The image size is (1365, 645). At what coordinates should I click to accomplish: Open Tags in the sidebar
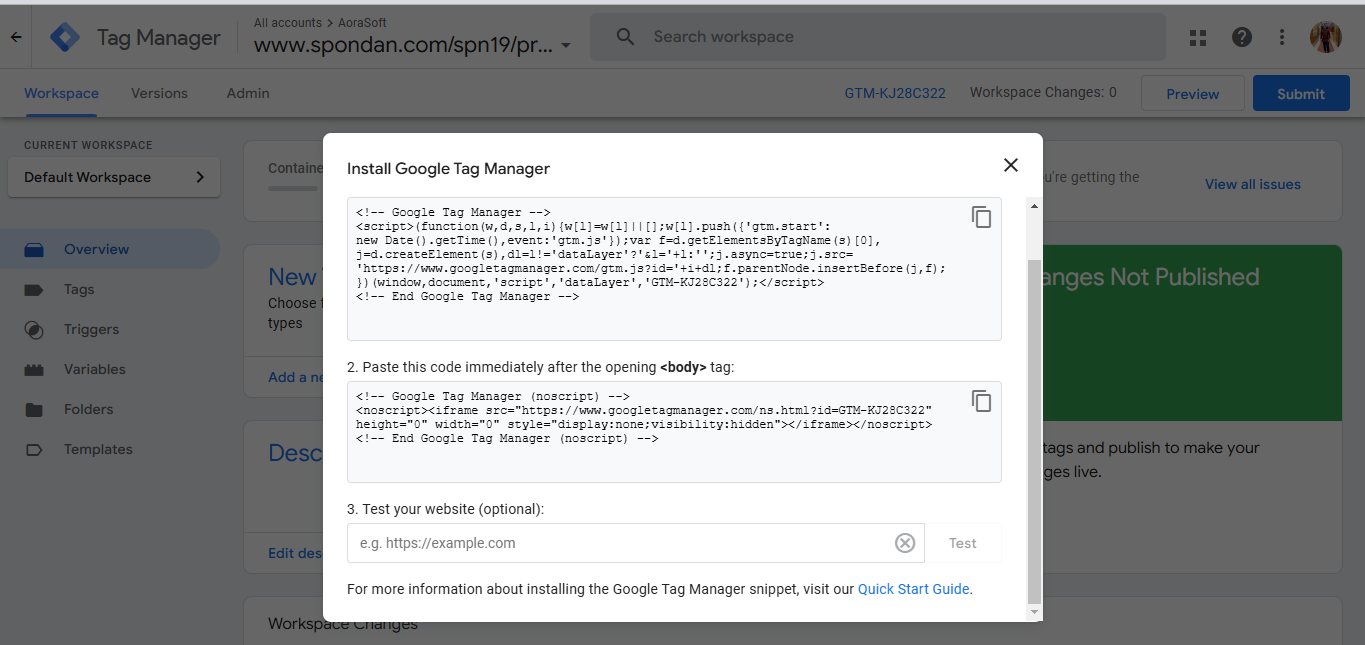coord(79,289)
